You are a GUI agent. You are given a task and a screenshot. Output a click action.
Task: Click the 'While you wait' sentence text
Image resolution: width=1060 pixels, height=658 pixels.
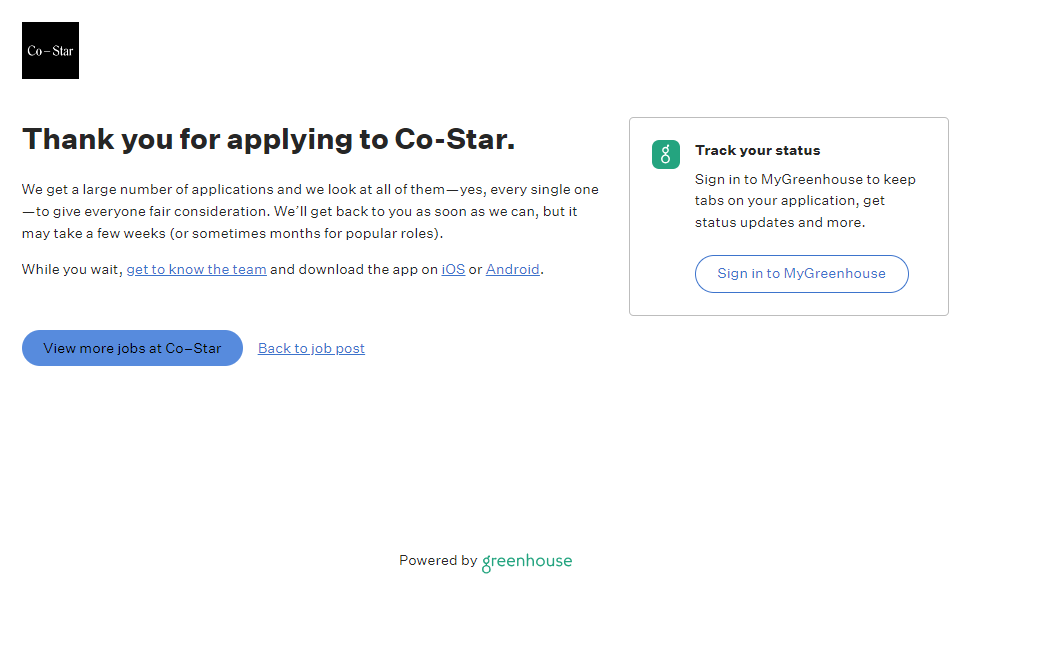pos(72,269)
